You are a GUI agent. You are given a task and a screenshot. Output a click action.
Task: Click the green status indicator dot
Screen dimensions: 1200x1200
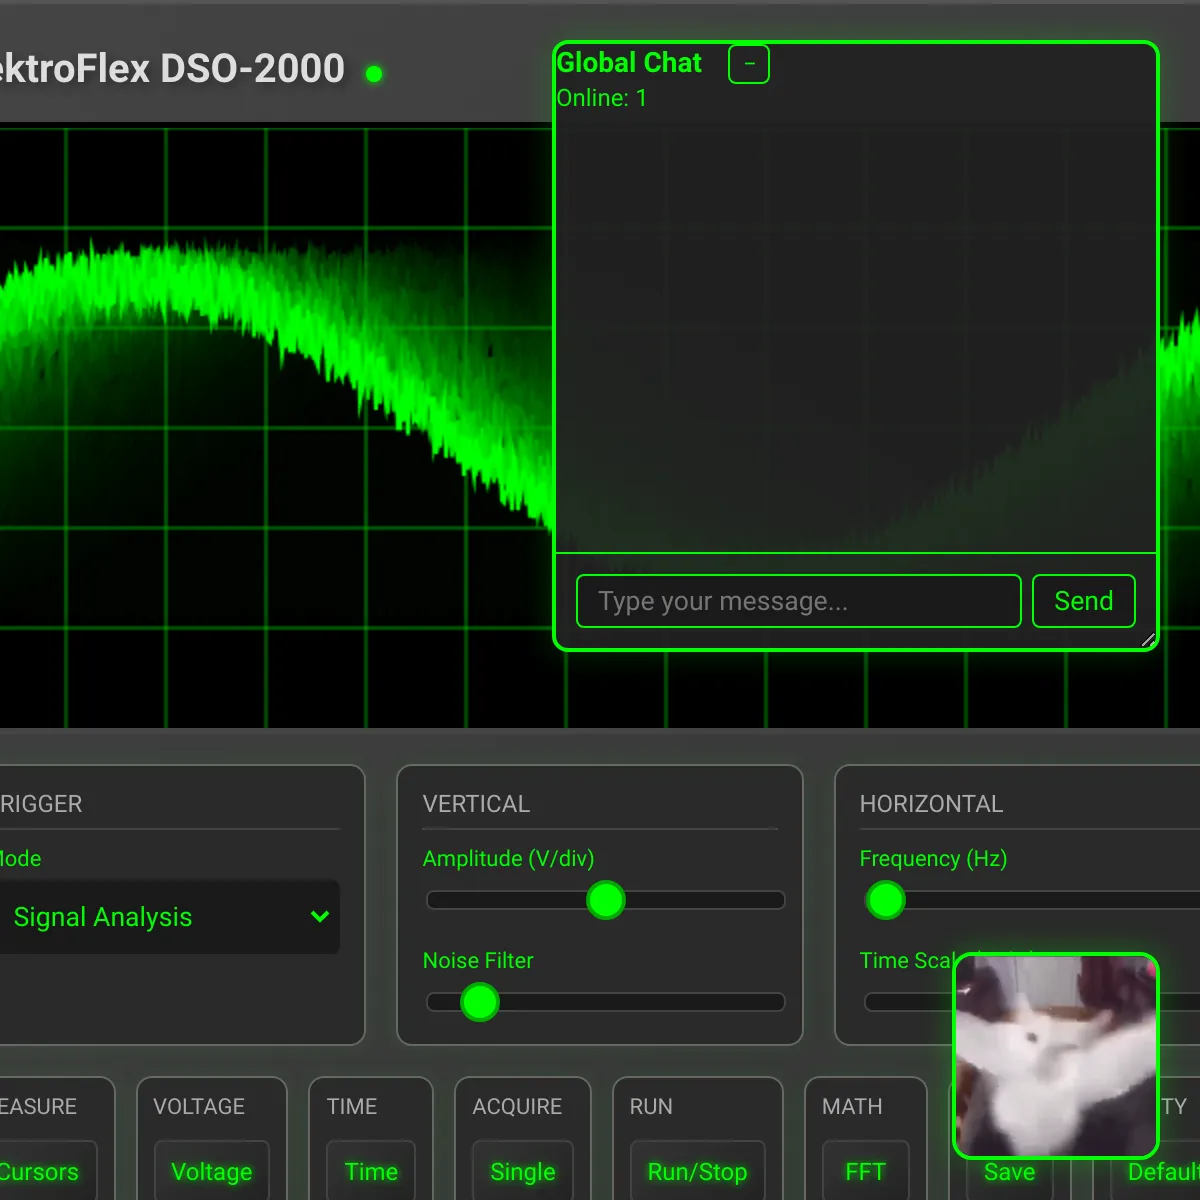pos(374,74)
